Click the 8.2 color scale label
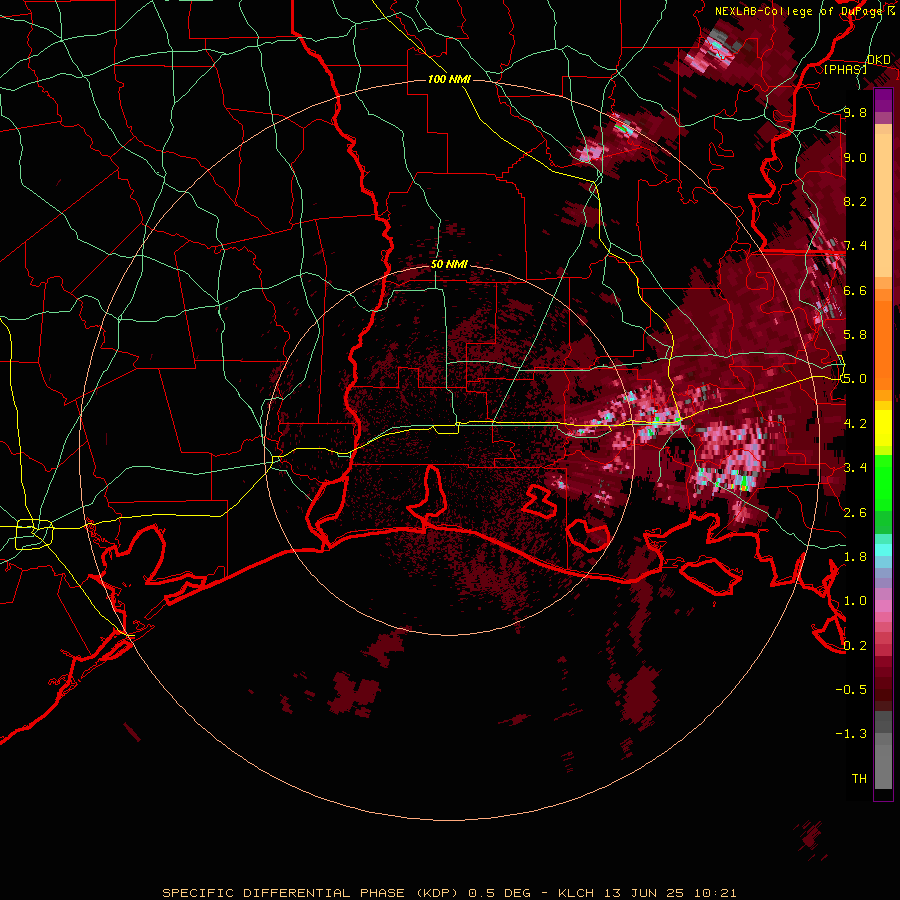The height and width of the screenshot is (900, 900). tap(855, 202)
